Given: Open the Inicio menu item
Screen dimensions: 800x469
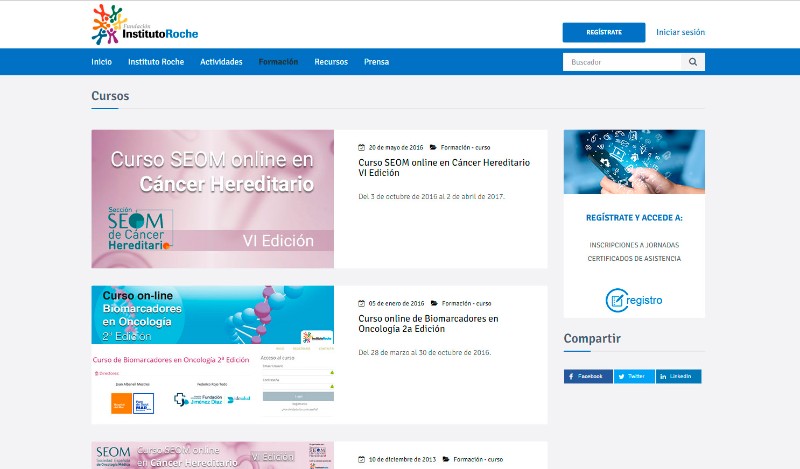Looking at the screenshot, I should [102, 62].
